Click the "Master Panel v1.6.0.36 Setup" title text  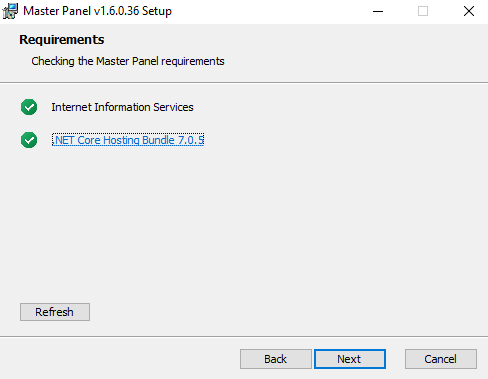tap(97, 11)
